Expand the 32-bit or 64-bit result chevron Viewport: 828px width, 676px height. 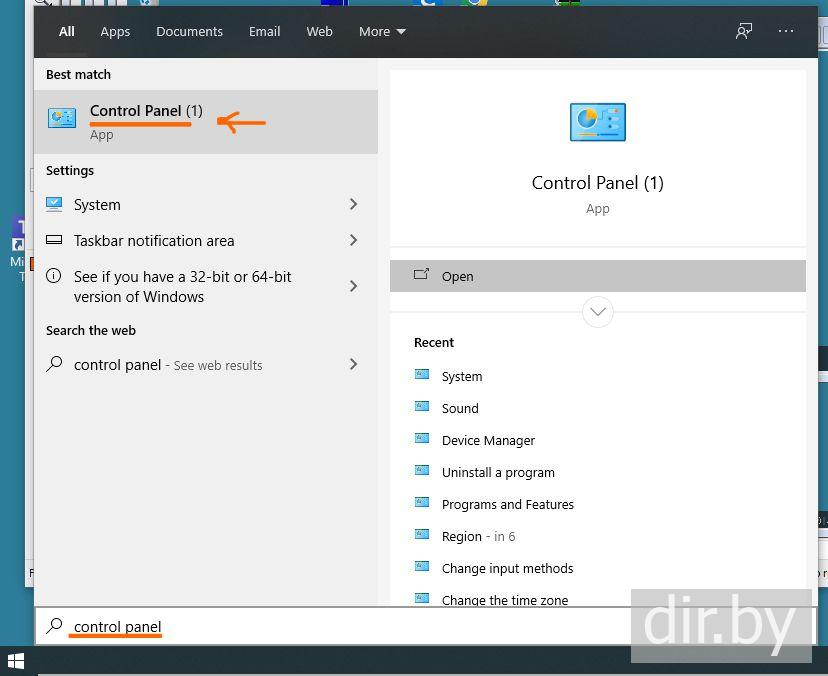coord(353,286)
